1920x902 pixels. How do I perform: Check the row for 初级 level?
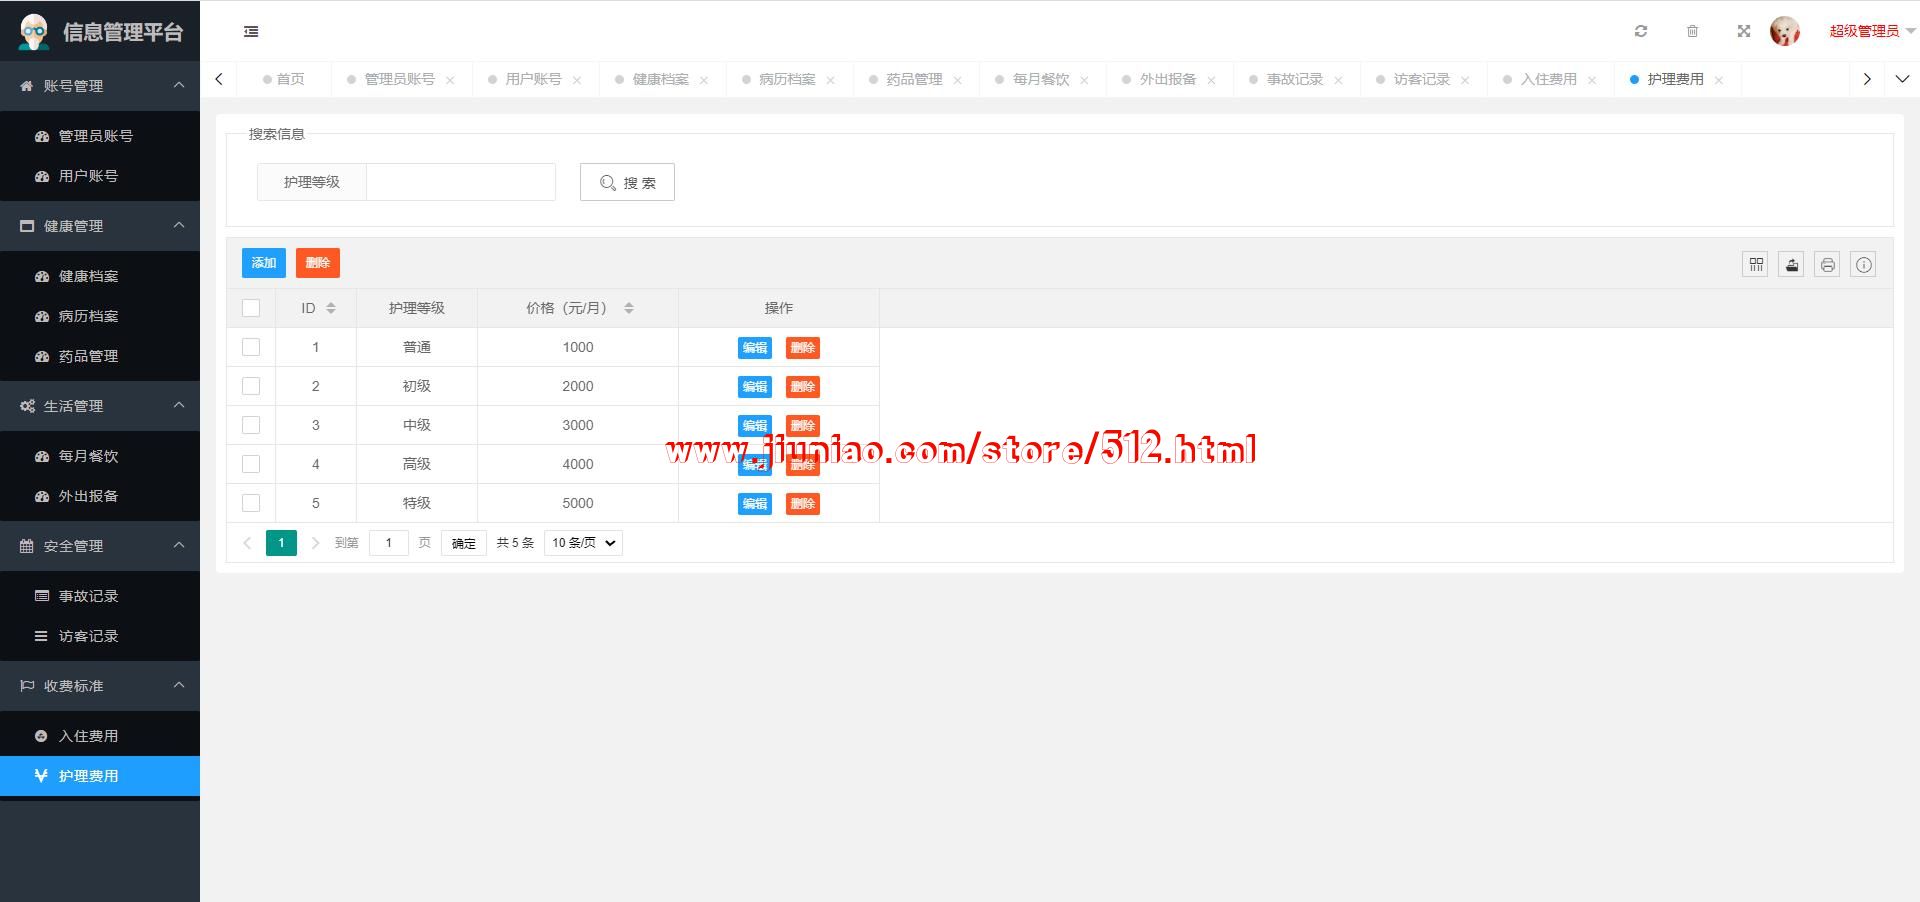coord(251,386)
